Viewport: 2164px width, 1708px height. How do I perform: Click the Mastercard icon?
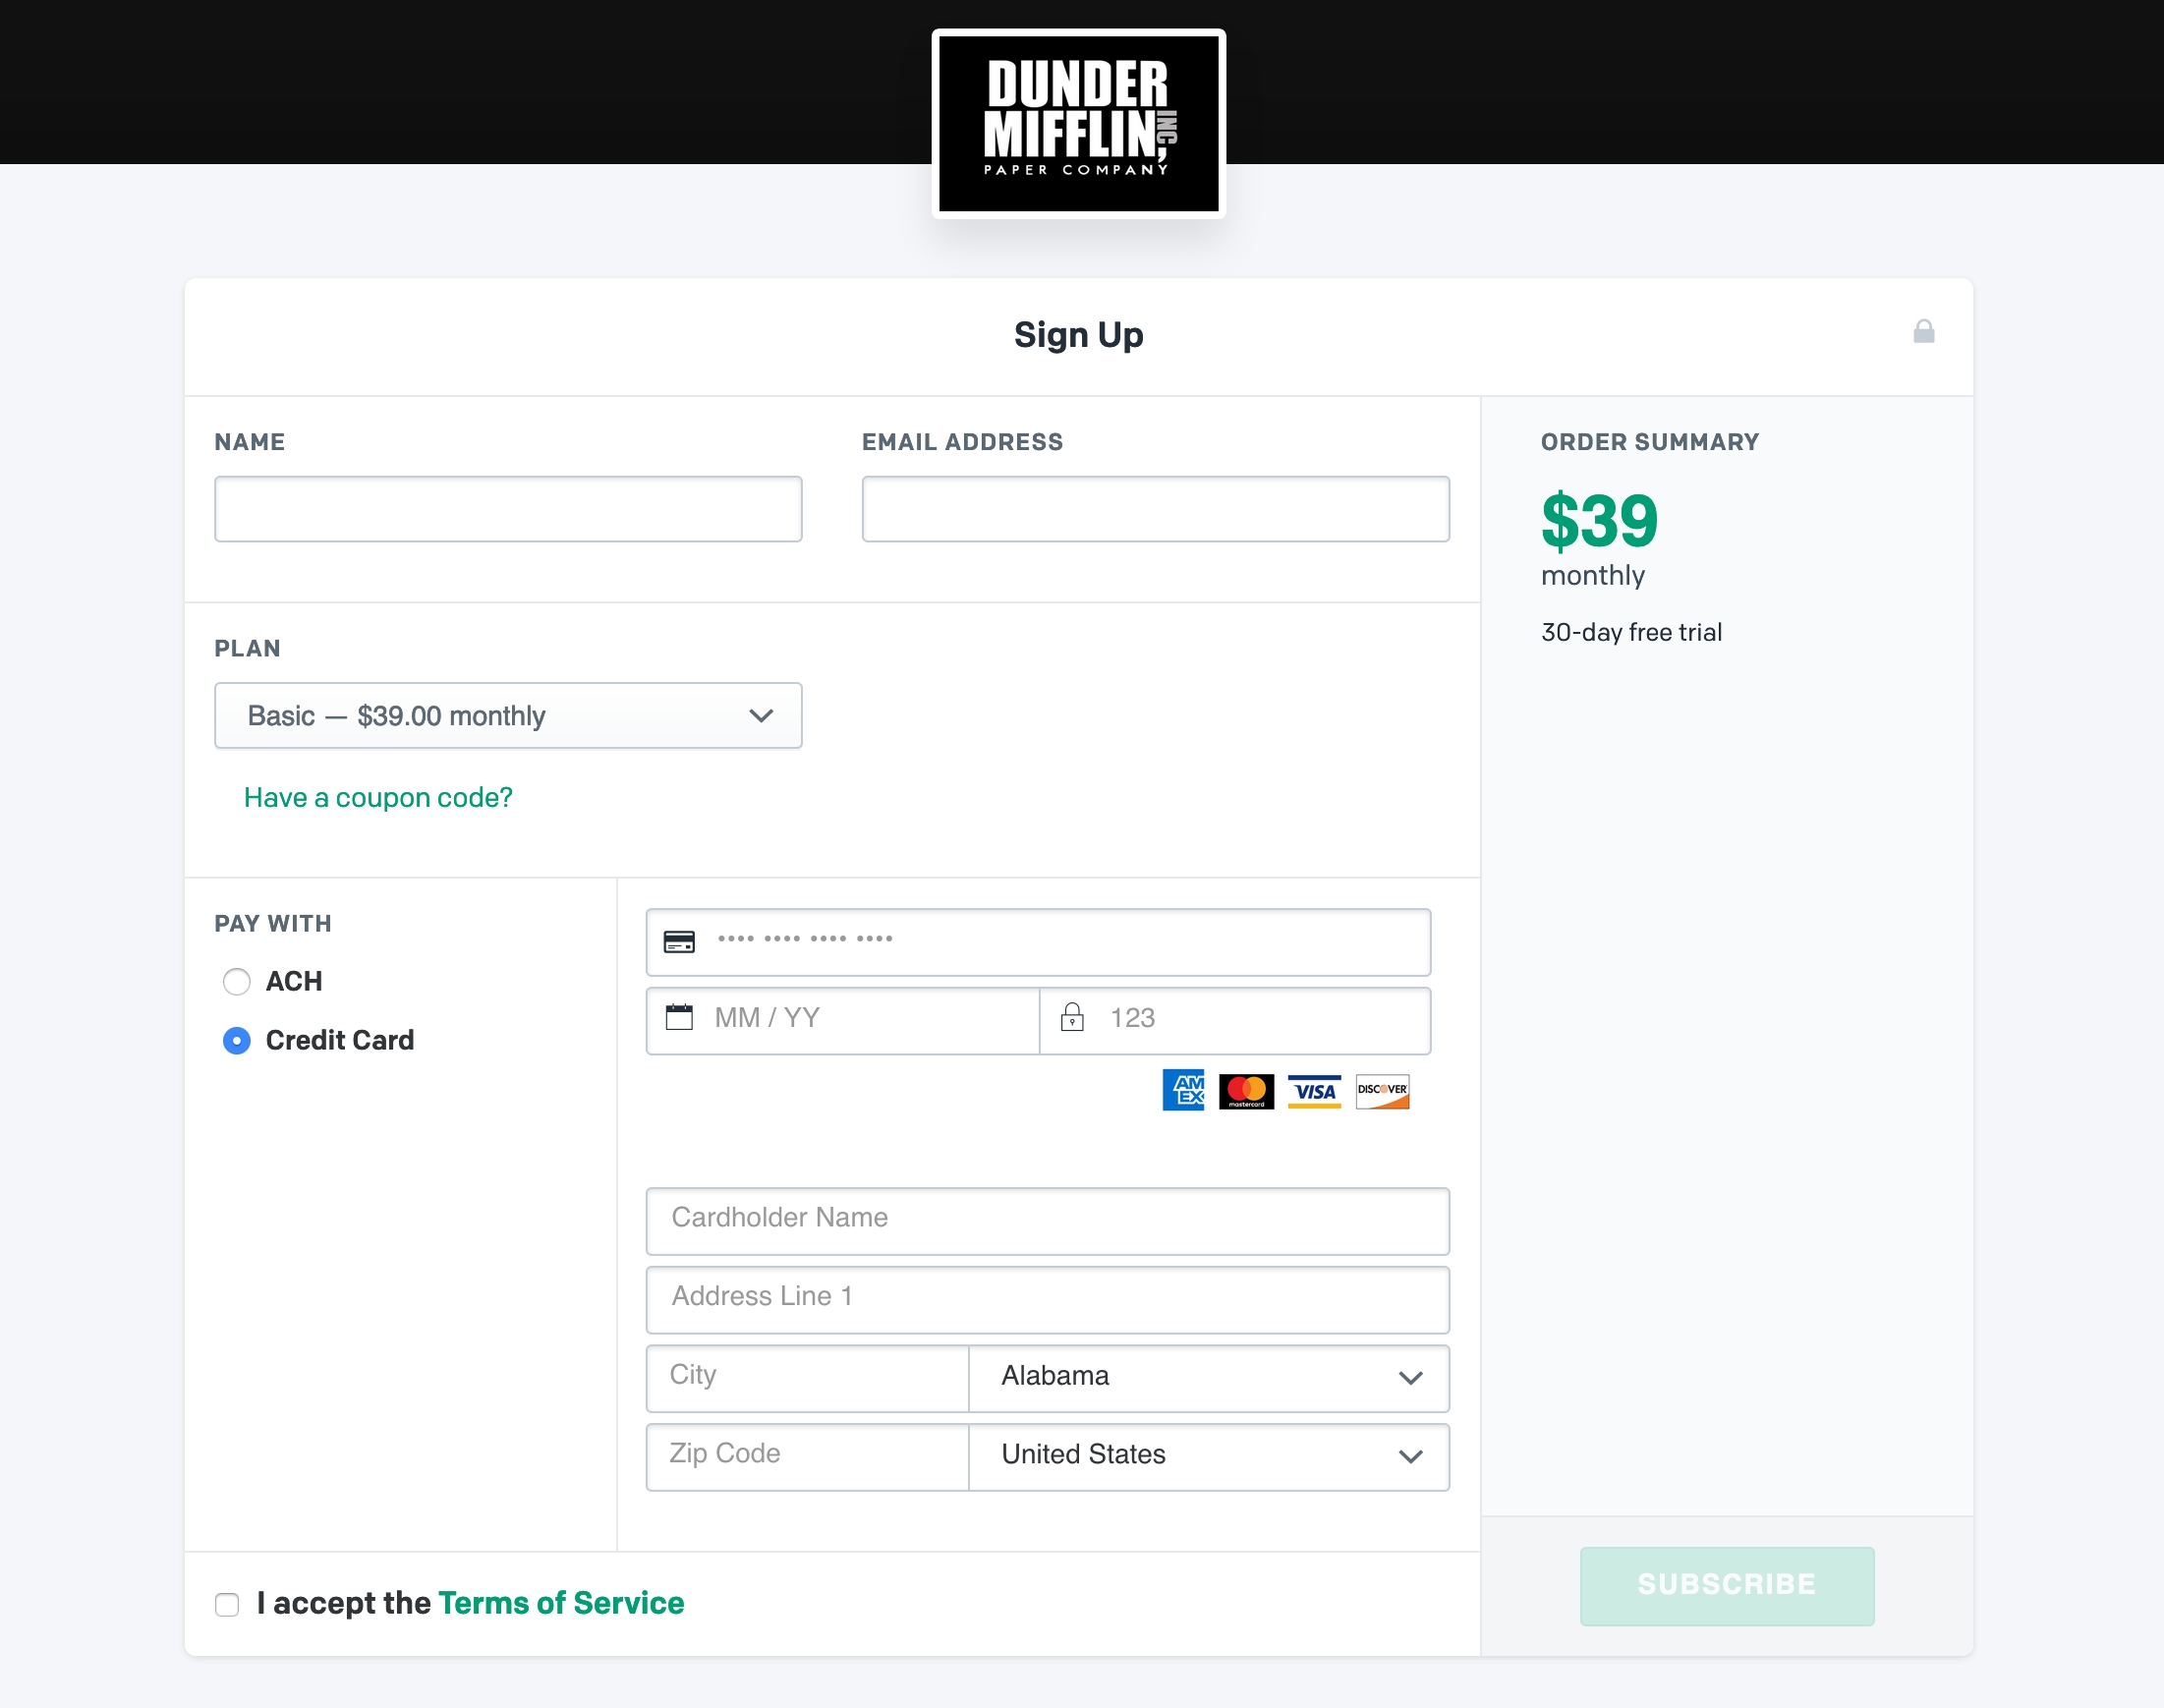[x=1249, y=1090]
